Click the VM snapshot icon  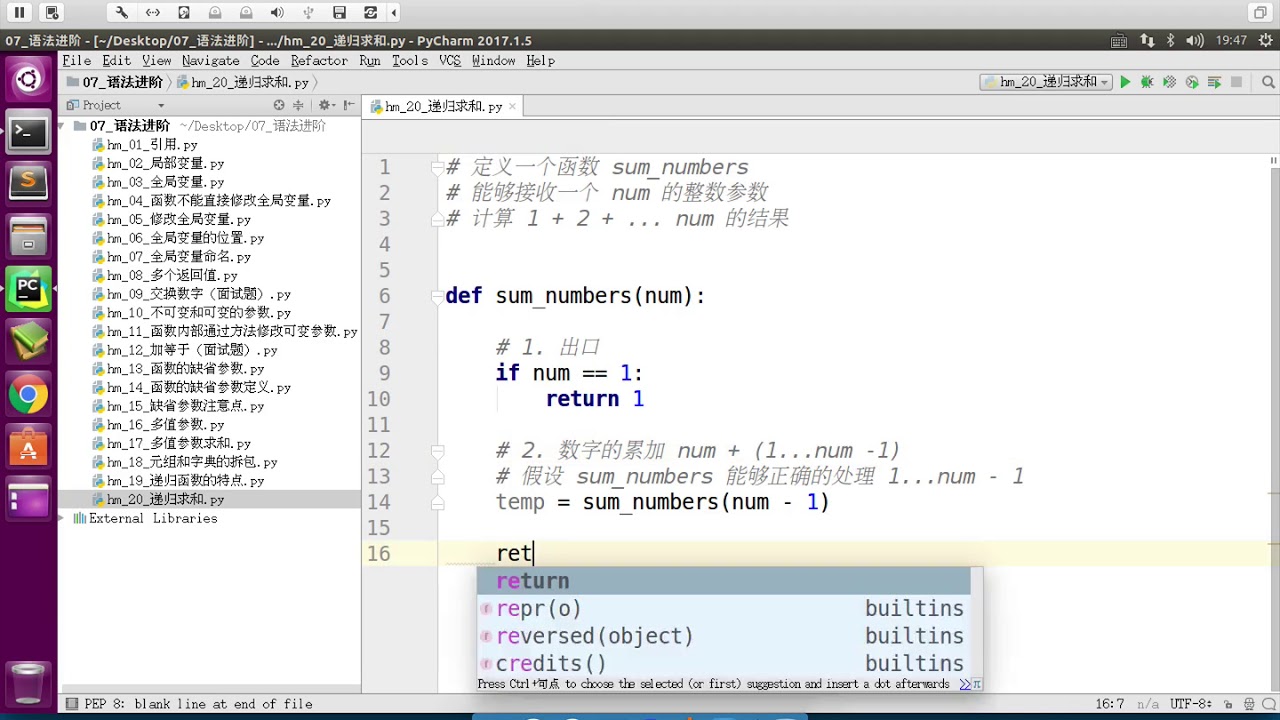click(52, 13)
